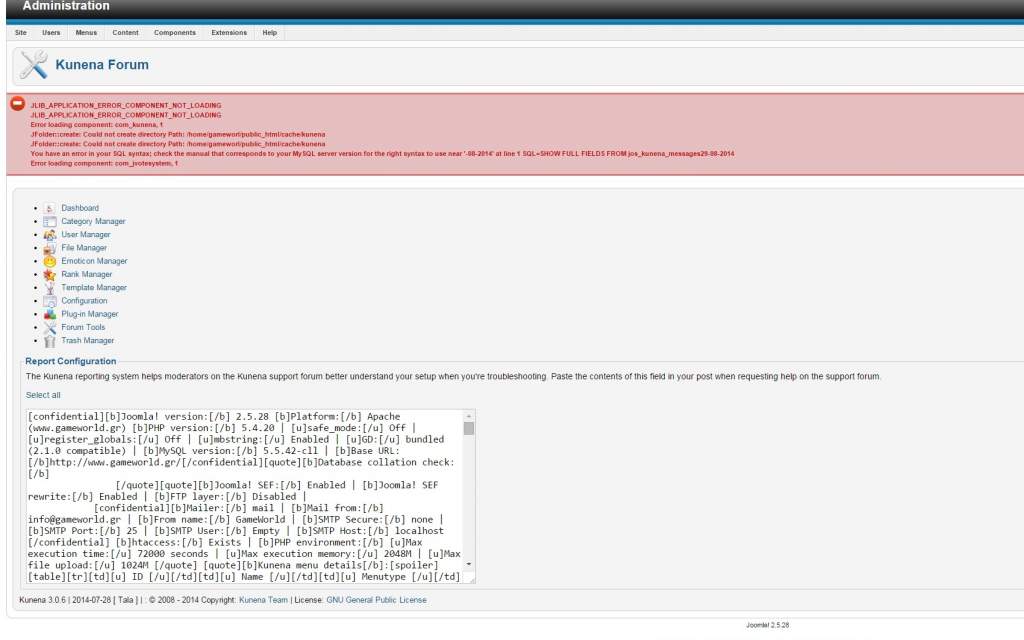Click the Dashboard icon in Kunena menu

click(50, 208)
